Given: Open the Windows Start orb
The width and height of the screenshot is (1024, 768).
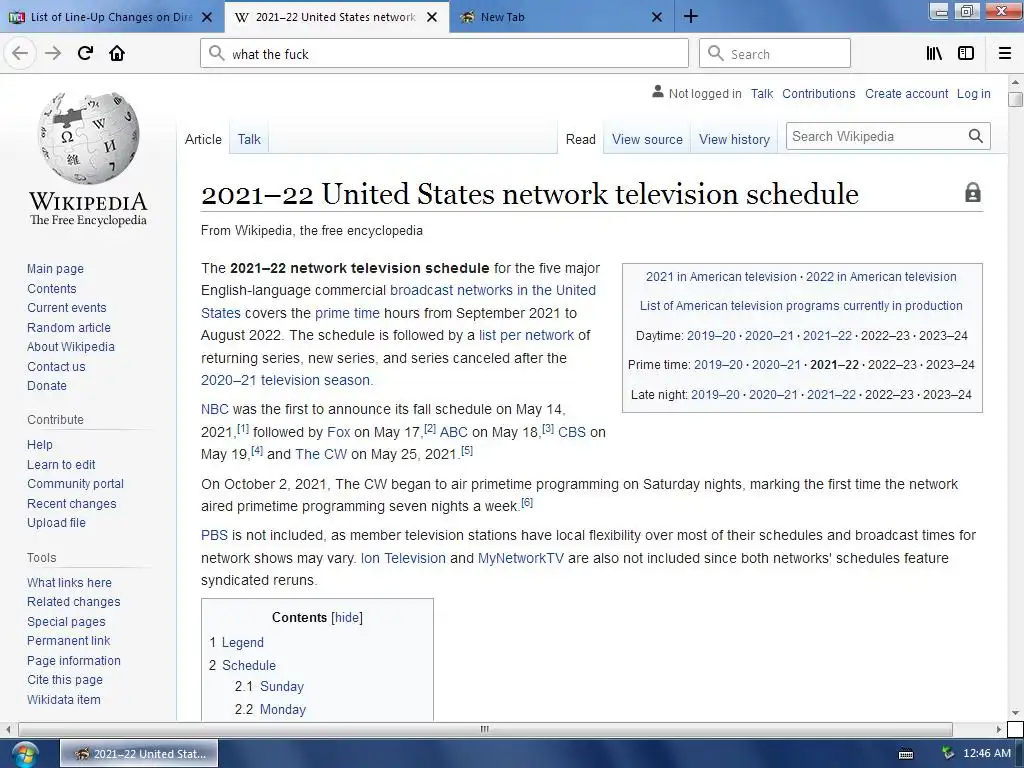Looking at the screenshot, I should tap(24, 754).
